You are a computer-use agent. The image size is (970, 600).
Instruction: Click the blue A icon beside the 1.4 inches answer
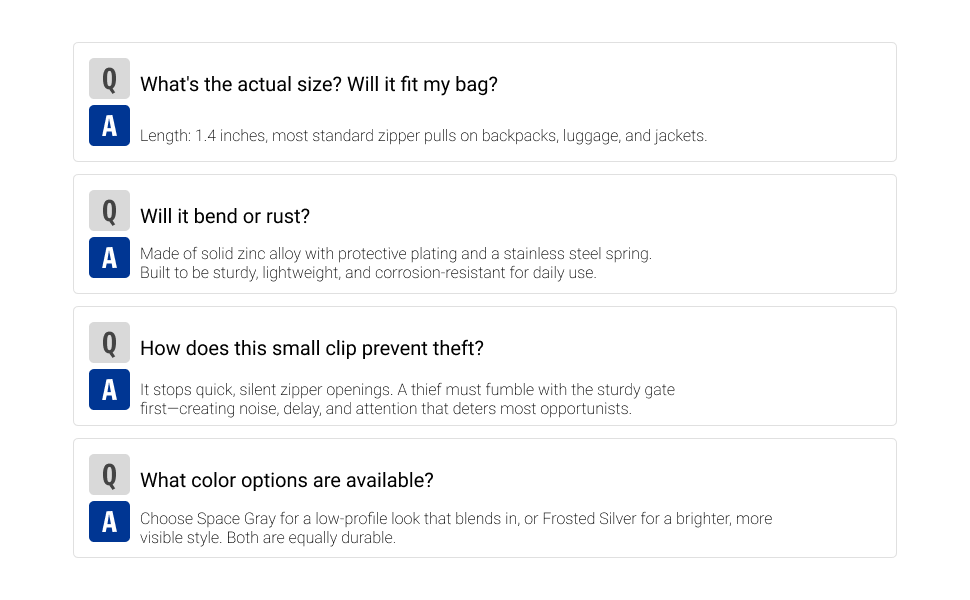(109, 126)
